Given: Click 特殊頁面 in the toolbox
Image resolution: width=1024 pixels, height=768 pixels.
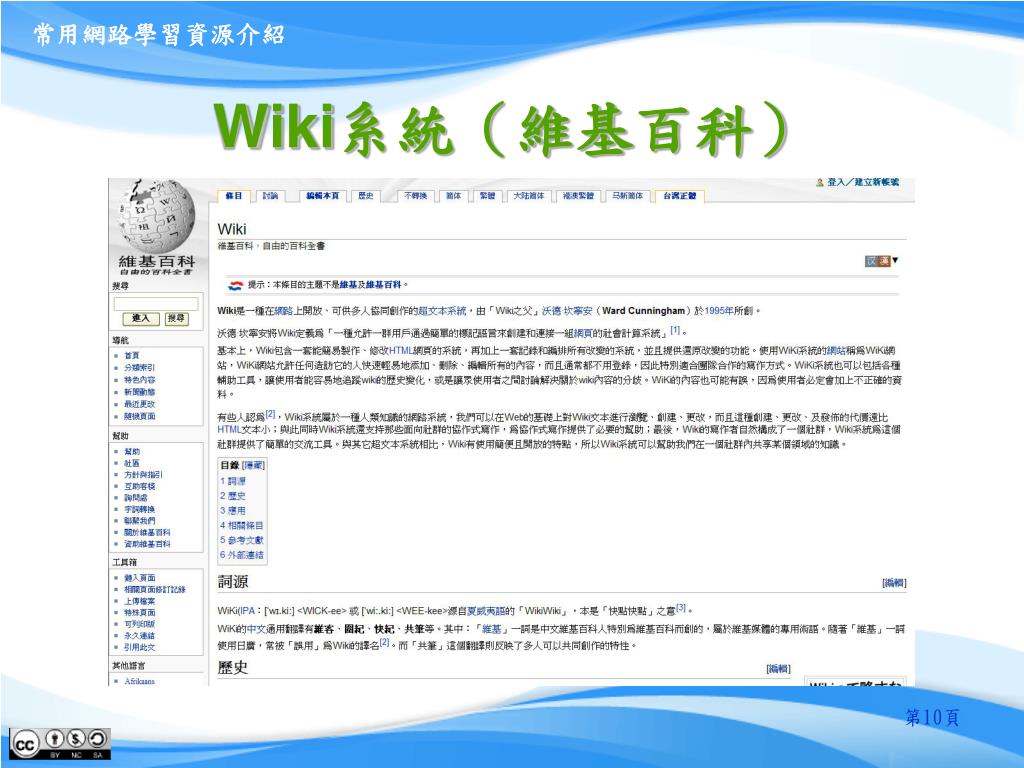Looking at the screenshot, I should (140, 613).
